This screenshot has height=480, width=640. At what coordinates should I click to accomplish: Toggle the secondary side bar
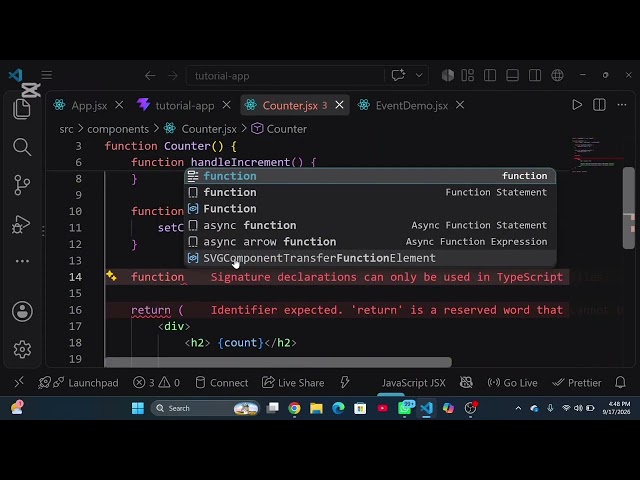click(x=535, y=76)
